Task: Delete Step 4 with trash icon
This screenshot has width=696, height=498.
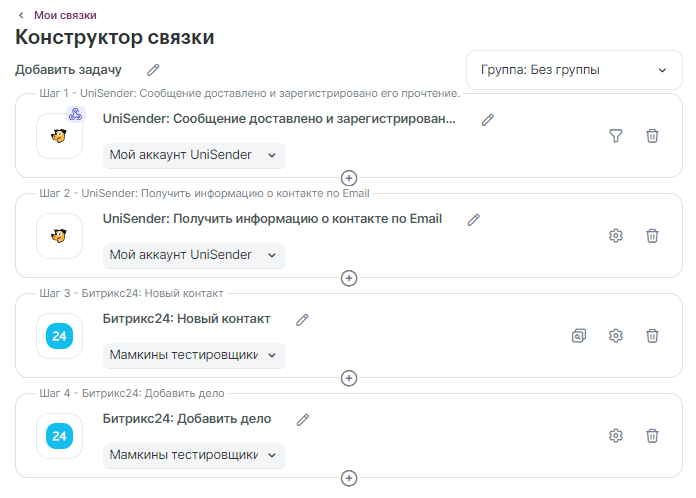Action: pos(652,436)
